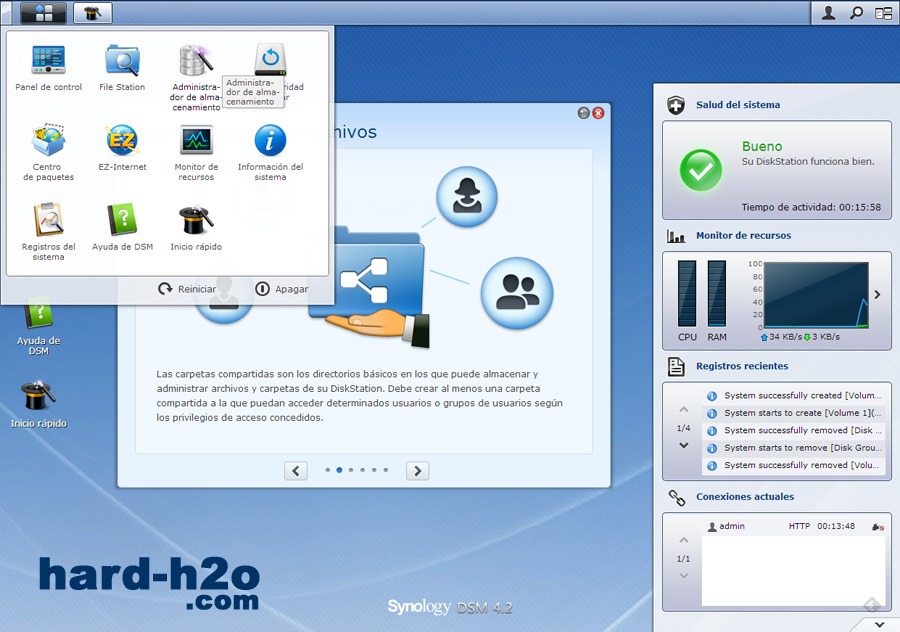
Task: Select log 'System starts to remove [Disk Grou...'
Action: (793, 448)
